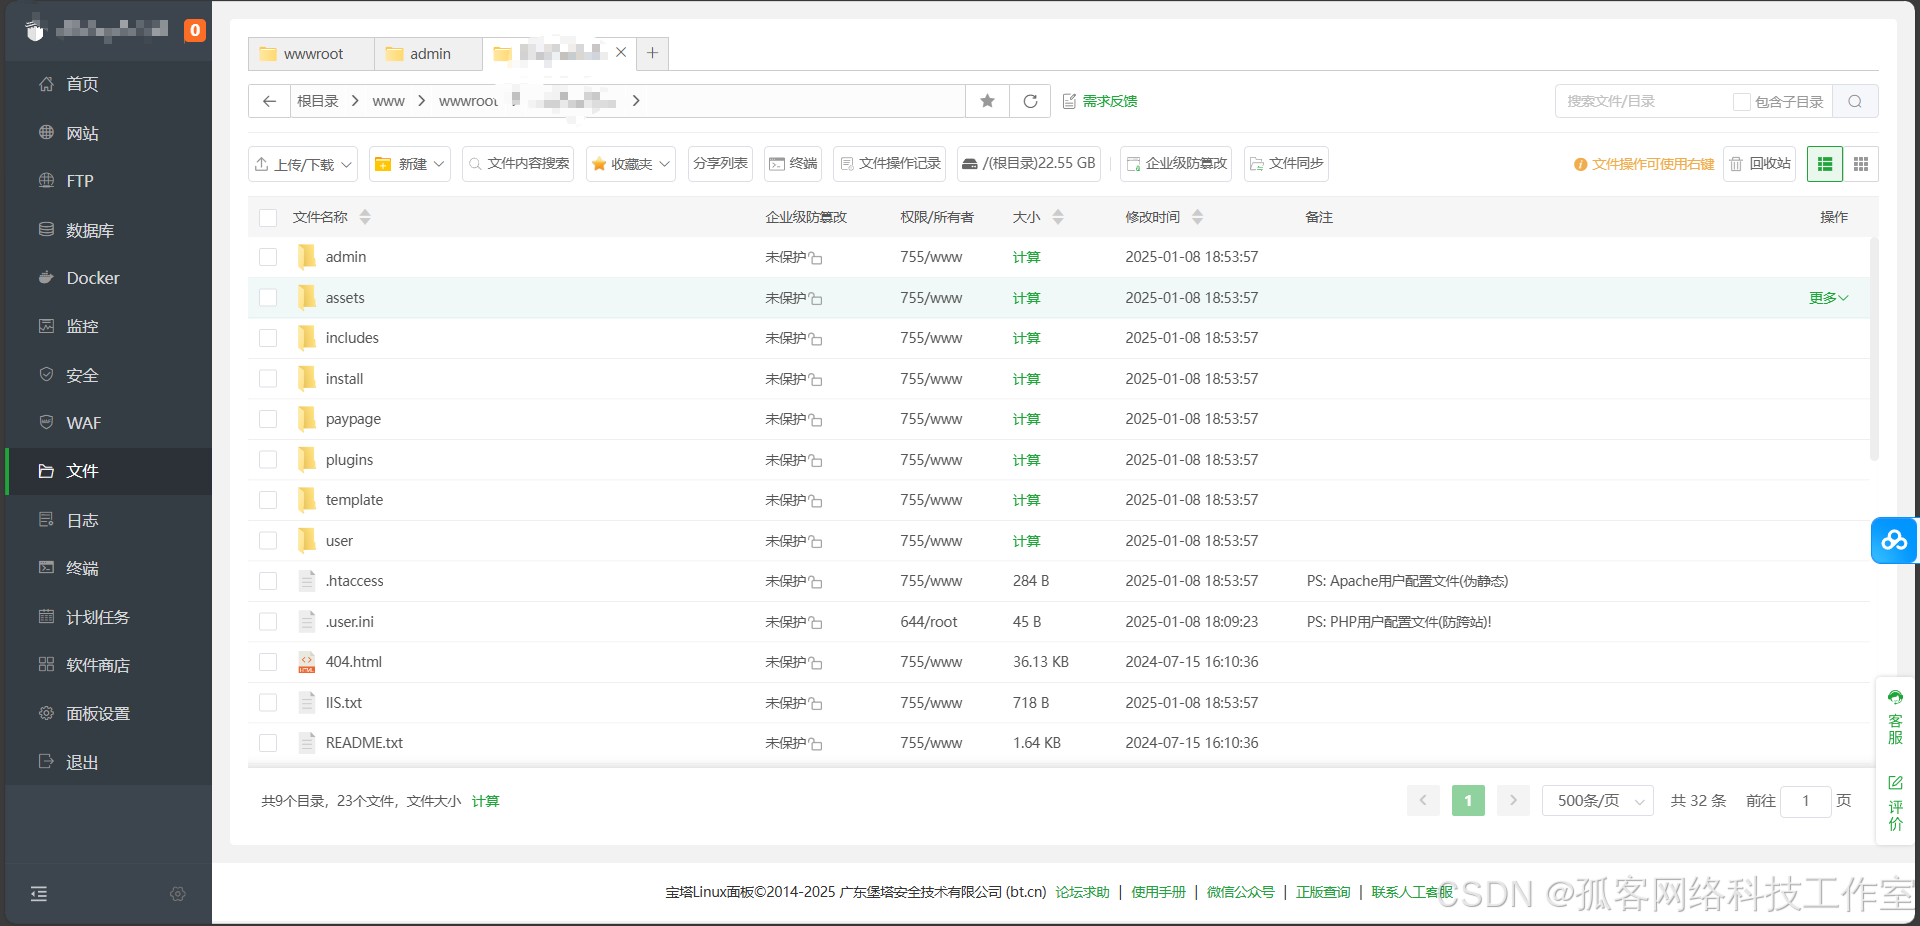Check the admin folder checkbox
Screen dimensions: 1920x926
[268, 257]
